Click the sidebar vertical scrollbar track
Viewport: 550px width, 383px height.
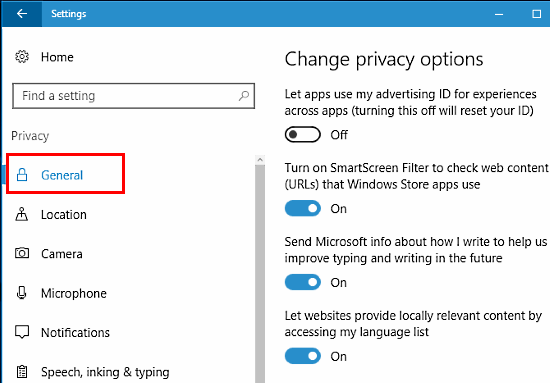tap(260, 274)
